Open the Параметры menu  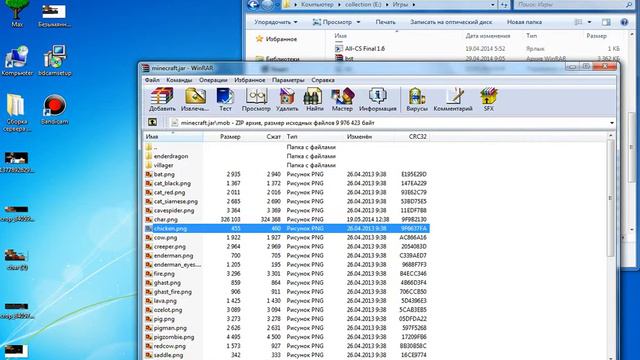(x=288, y=80)
